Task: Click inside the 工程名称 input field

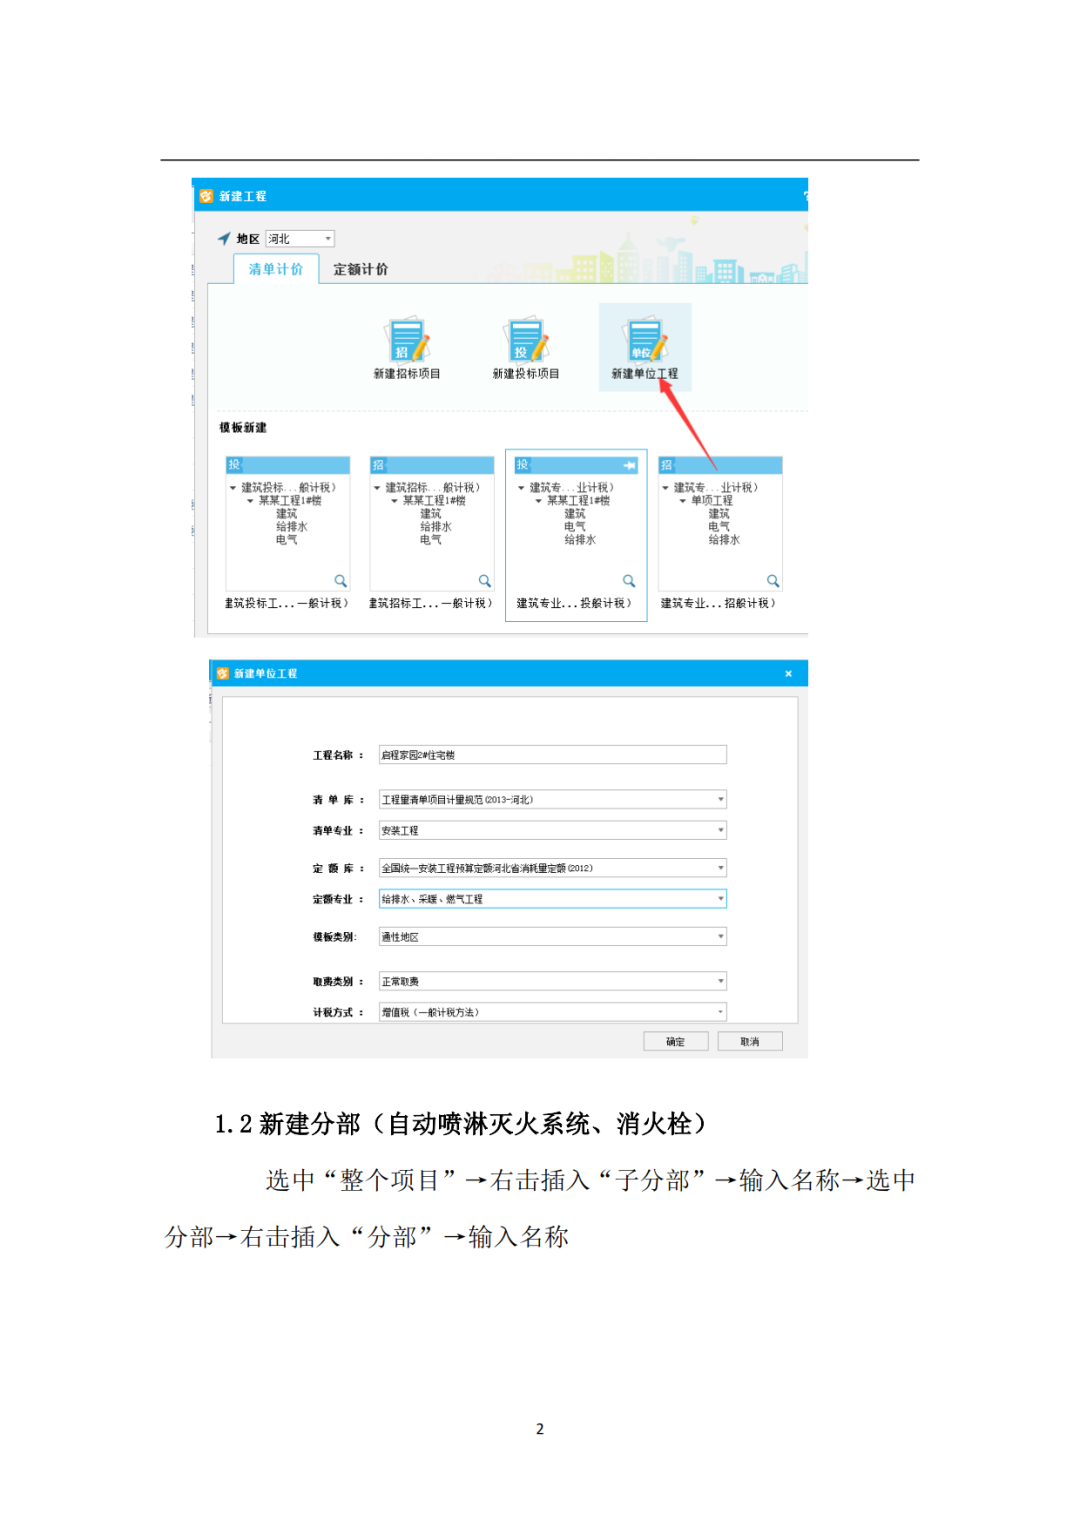Action: coord(550,753)
